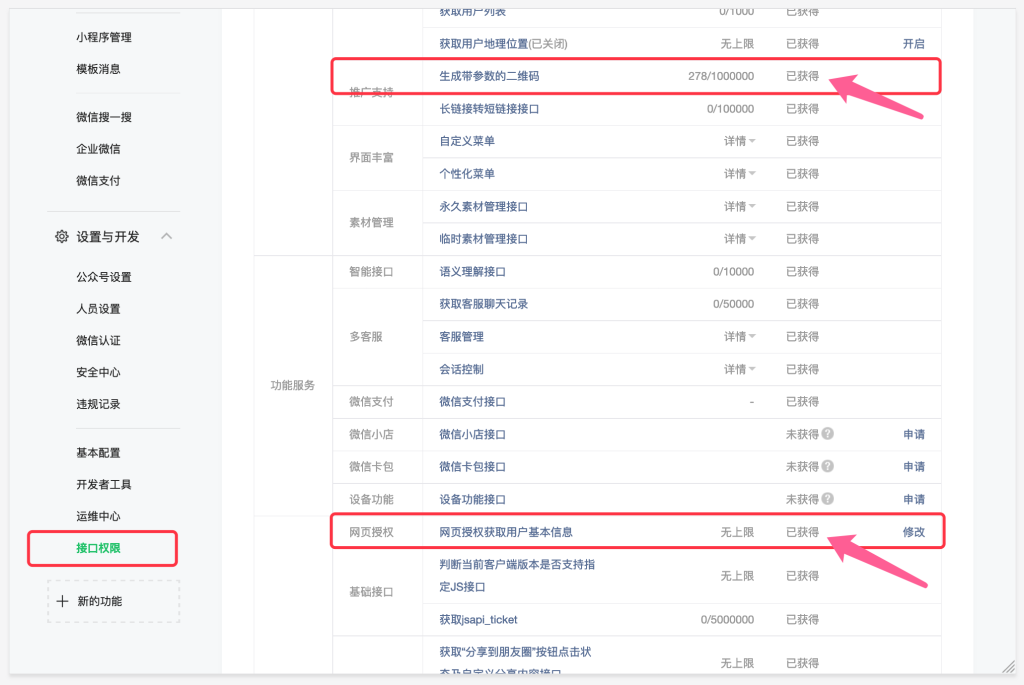
Task: Expand 详情 dropdown for 会话控制
Action: (x=739, y=369)
